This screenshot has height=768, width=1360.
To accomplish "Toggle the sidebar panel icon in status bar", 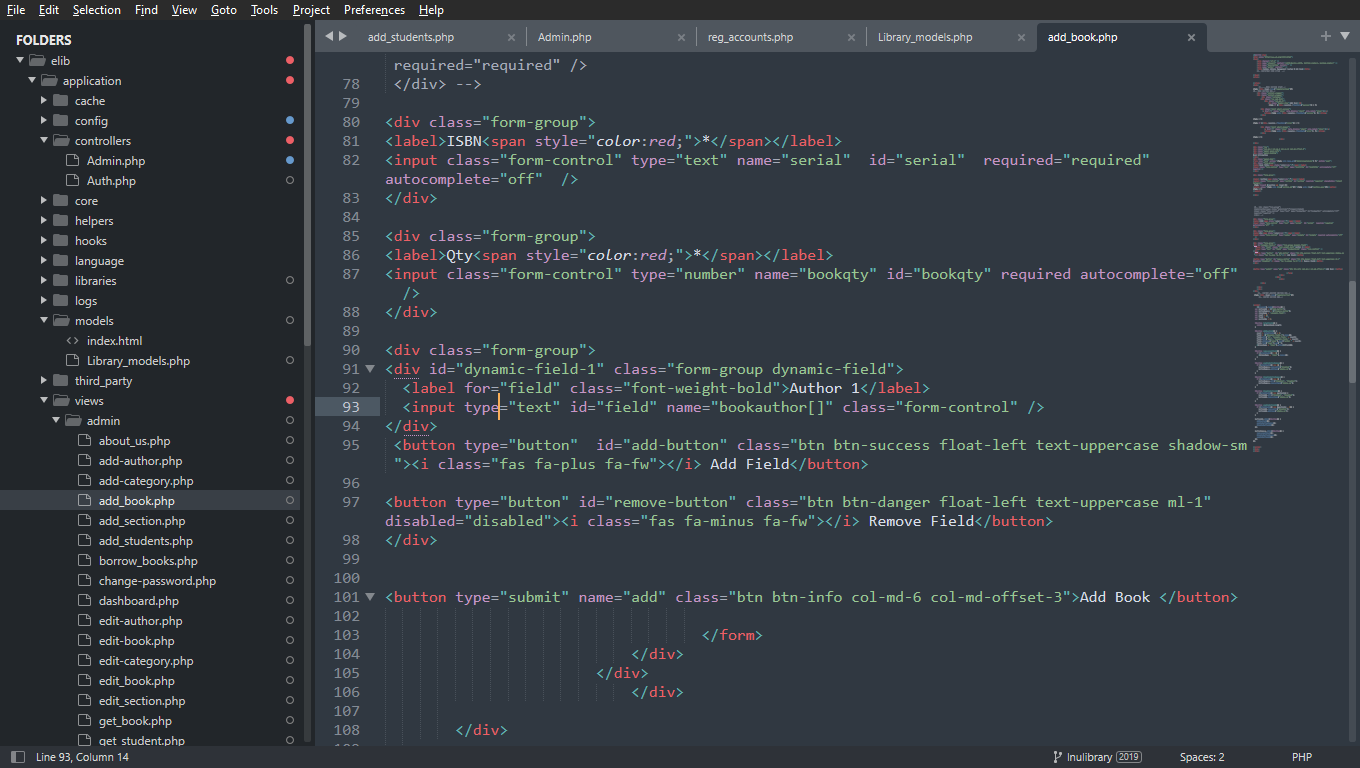I will click(x=17, y=757).
